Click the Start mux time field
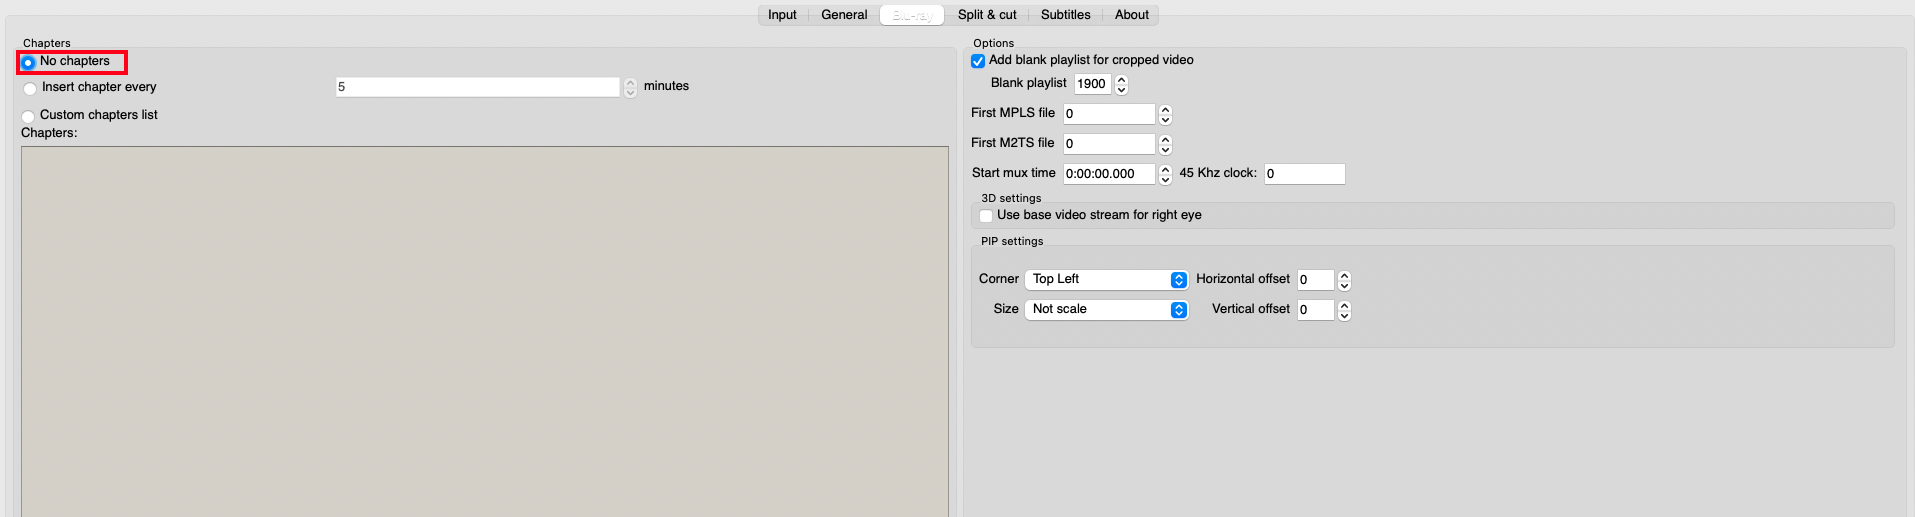The height and width of the screenshot is (517, 1915). point(1109,174)
